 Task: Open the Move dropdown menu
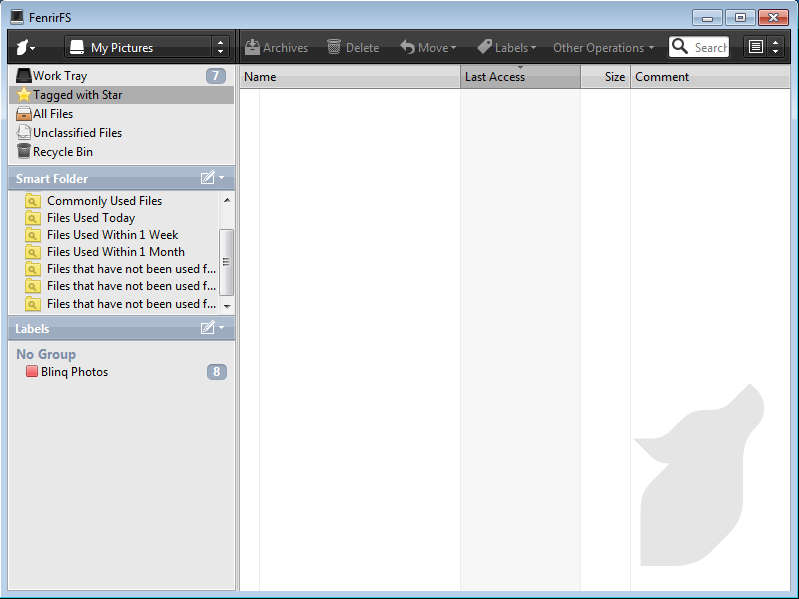[x=428, y=47]
